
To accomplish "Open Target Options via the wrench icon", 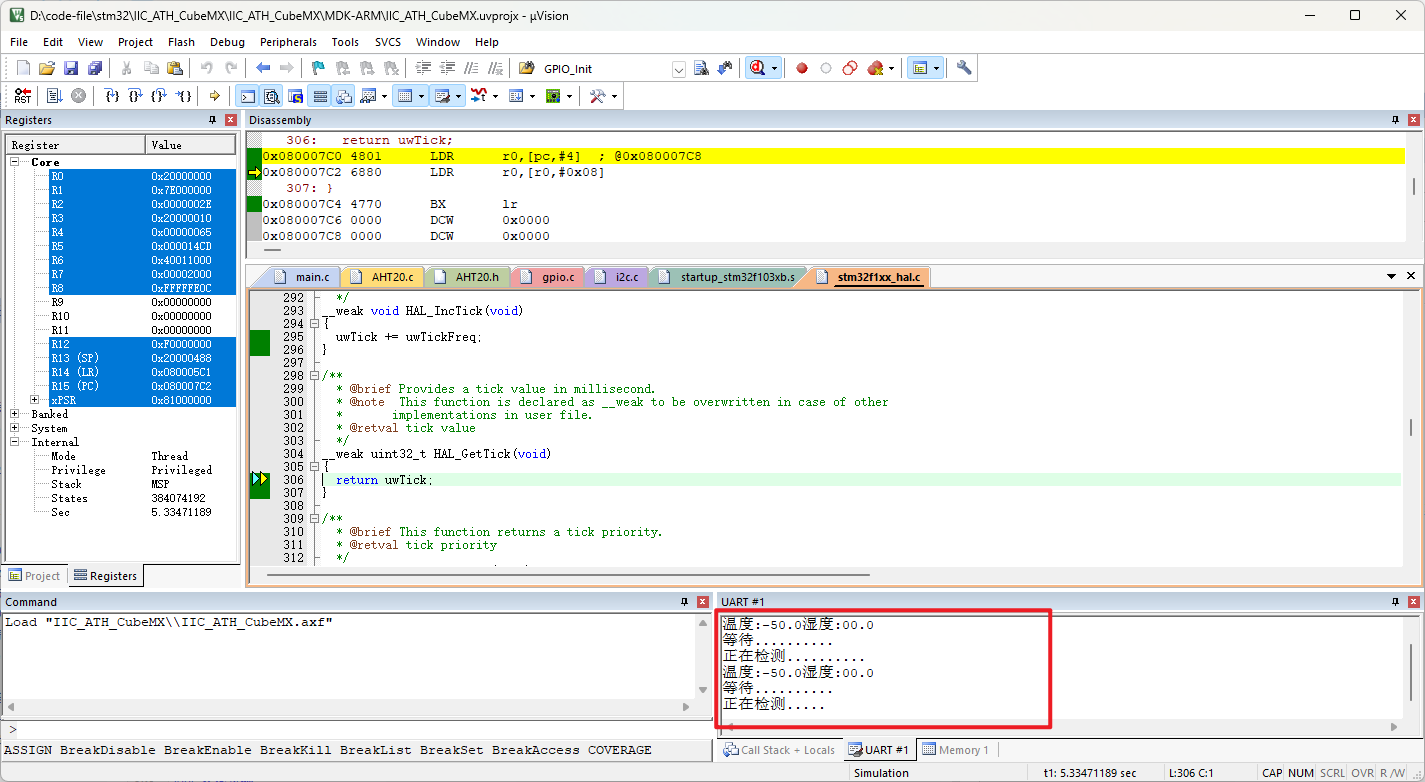I will pos(962,68).
